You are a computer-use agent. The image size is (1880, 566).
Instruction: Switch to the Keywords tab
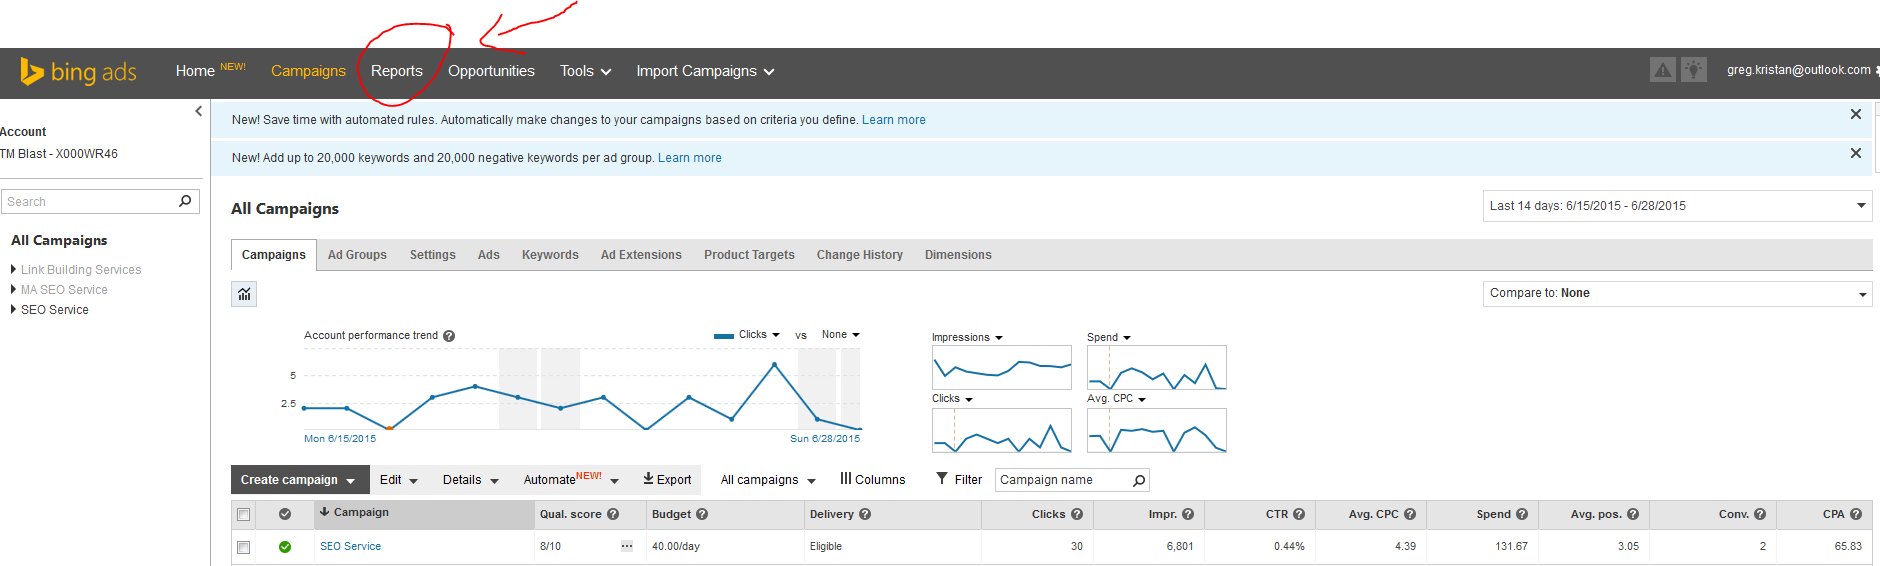click(x=550, y=255)
